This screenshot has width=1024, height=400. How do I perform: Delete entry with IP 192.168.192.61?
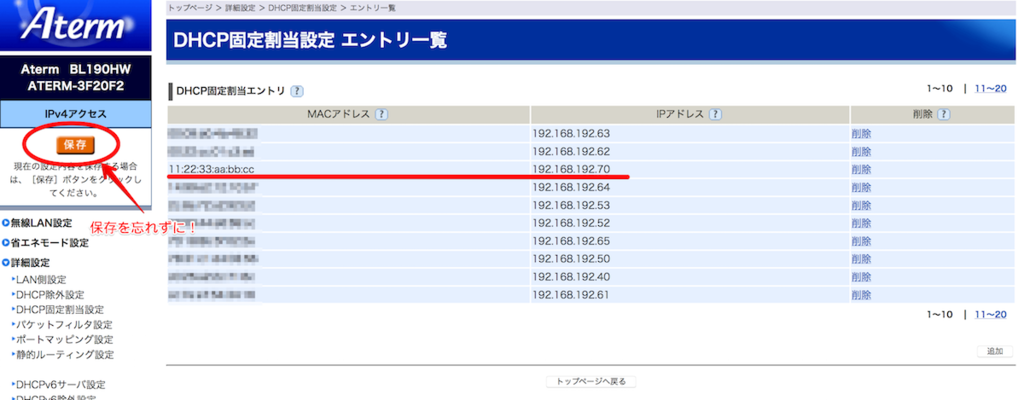[x=861, y=295]
